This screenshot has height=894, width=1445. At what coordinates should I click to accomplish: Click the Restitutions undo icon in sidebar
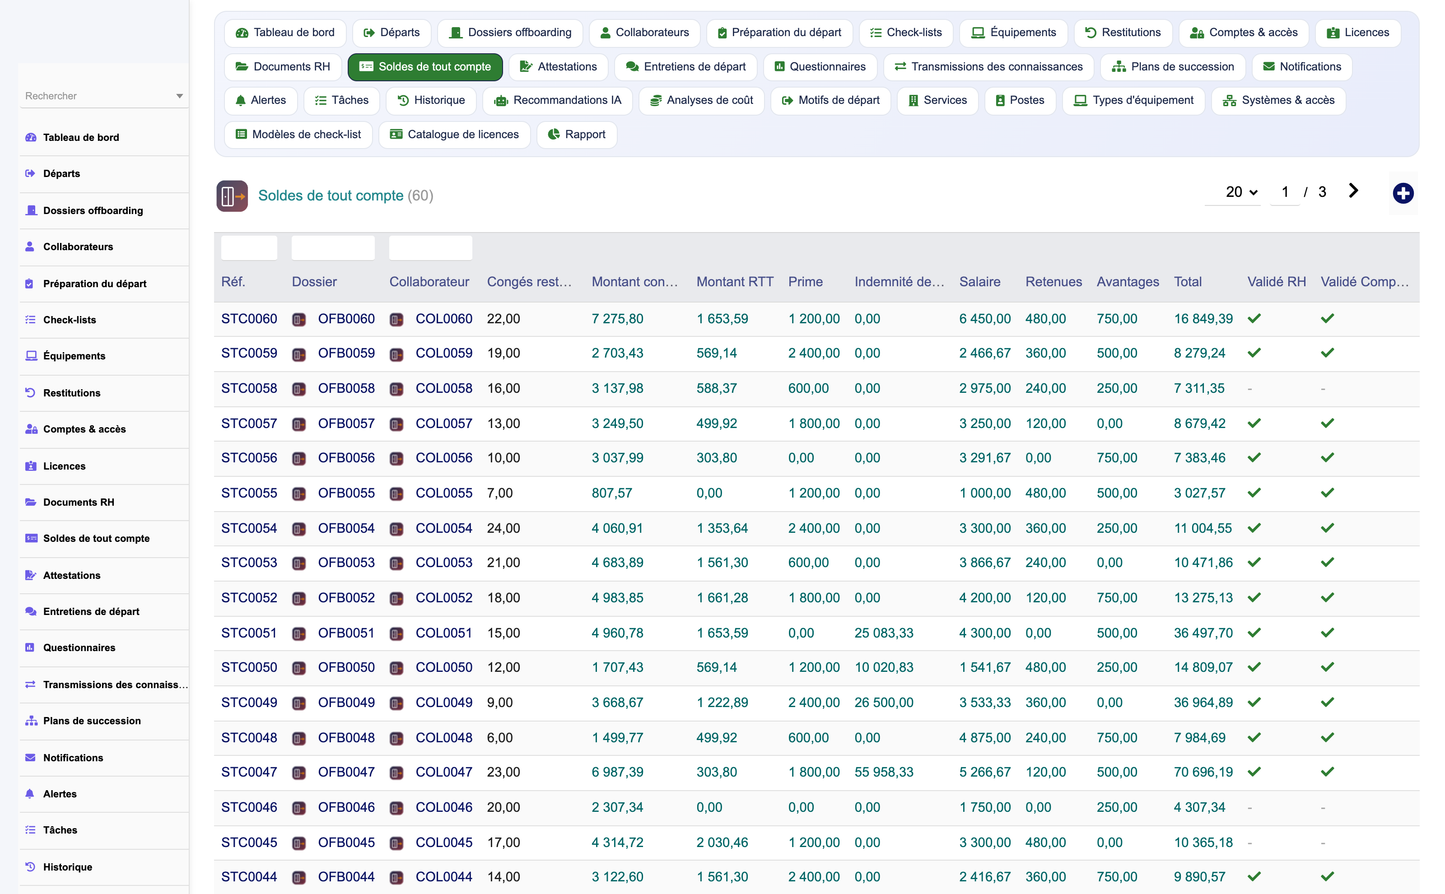30,393
